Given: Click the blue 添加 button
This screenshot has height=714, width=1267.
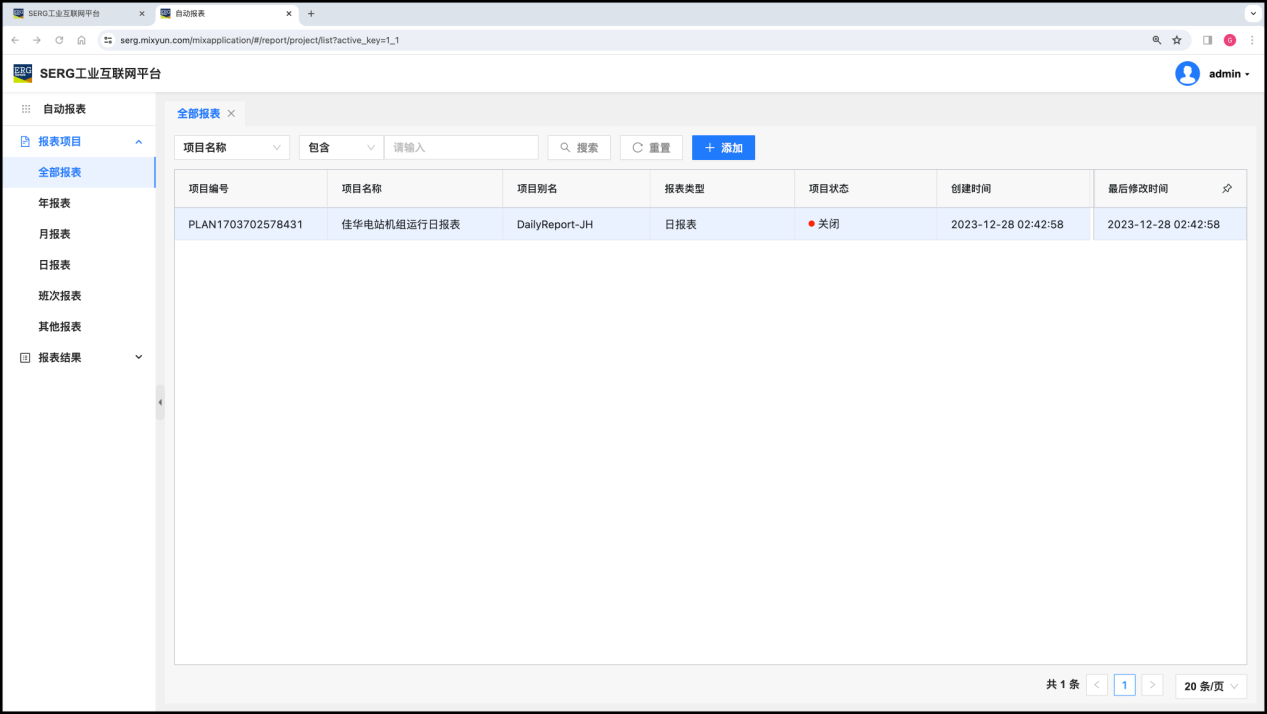Looking at the screenshot, I should click(723, 148).
